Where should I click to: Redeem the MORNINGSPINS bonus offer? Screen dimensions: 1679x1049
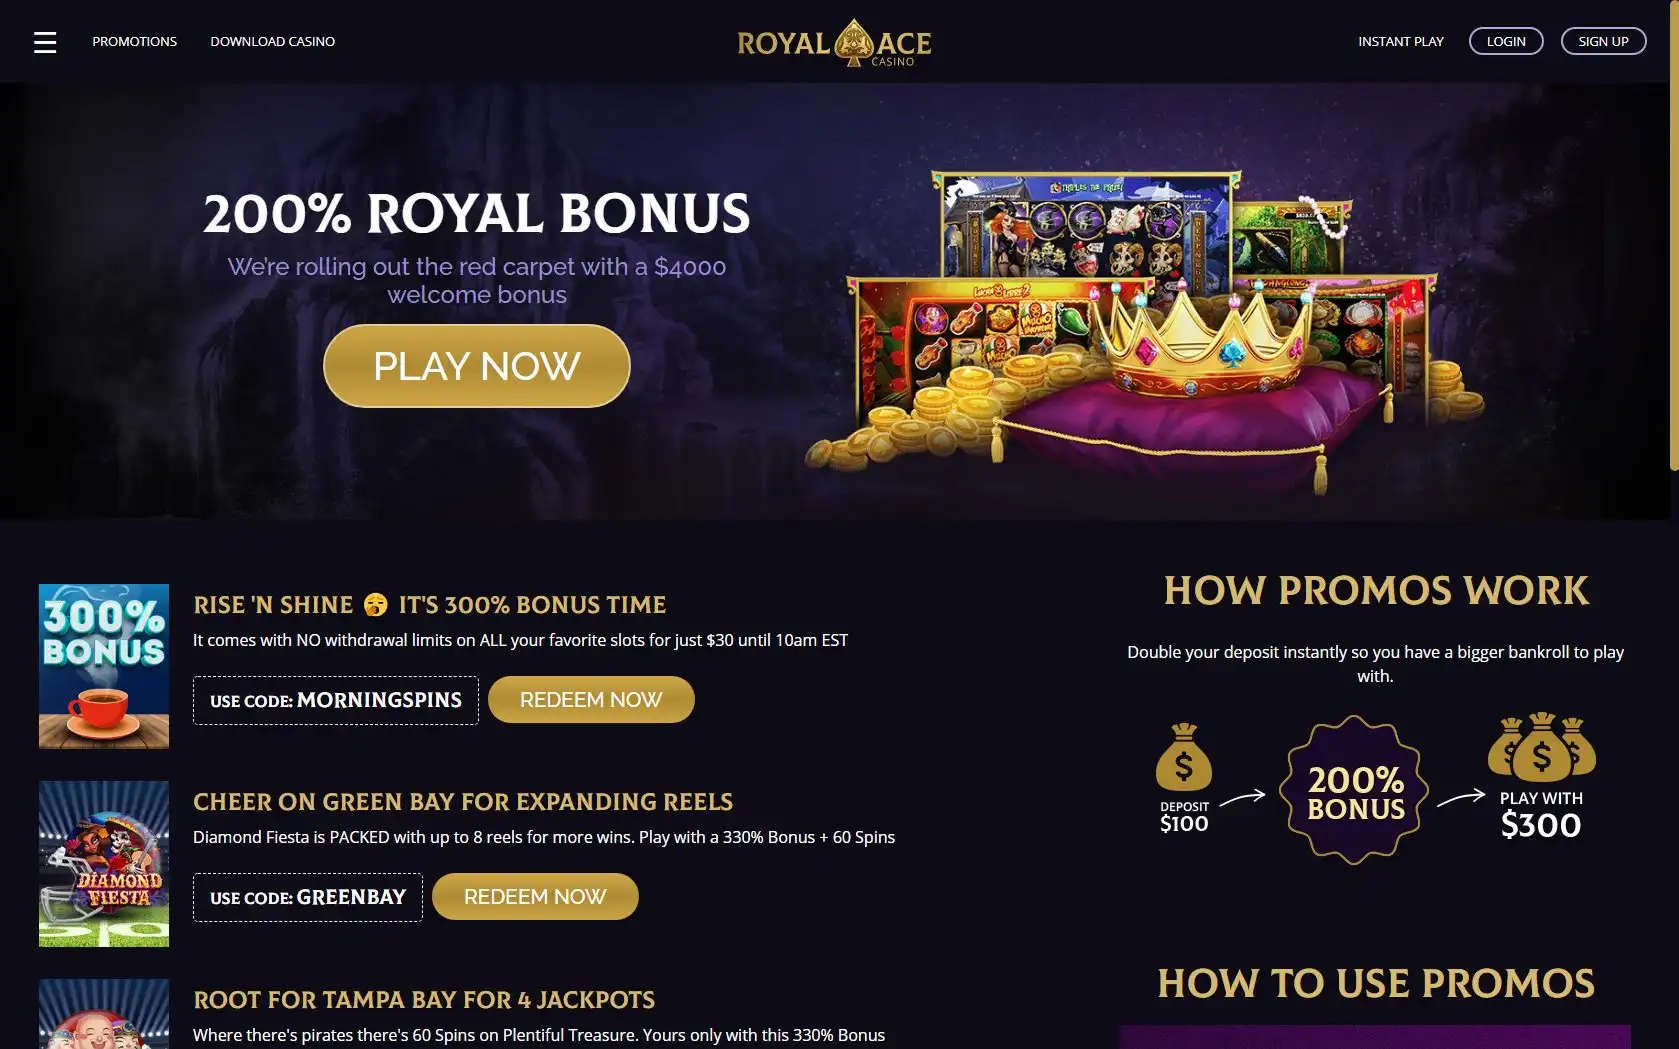coord(591,699)
